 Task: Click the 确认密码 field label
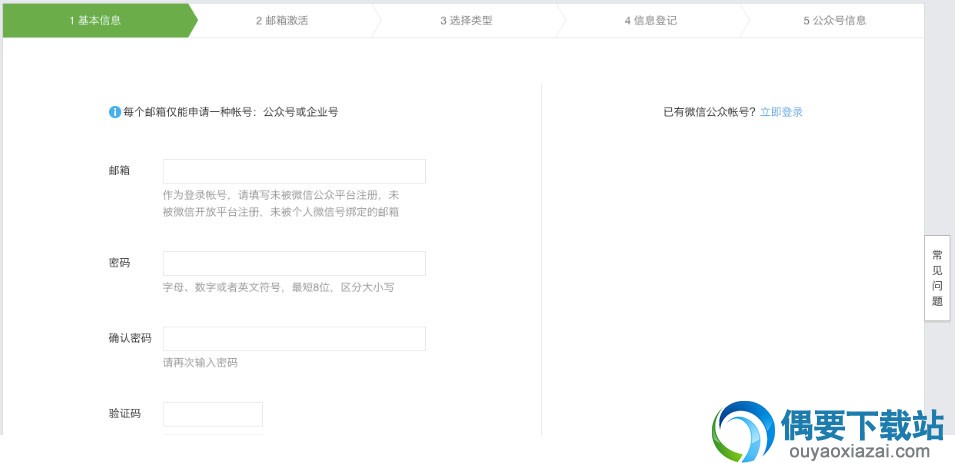[130, 338]
